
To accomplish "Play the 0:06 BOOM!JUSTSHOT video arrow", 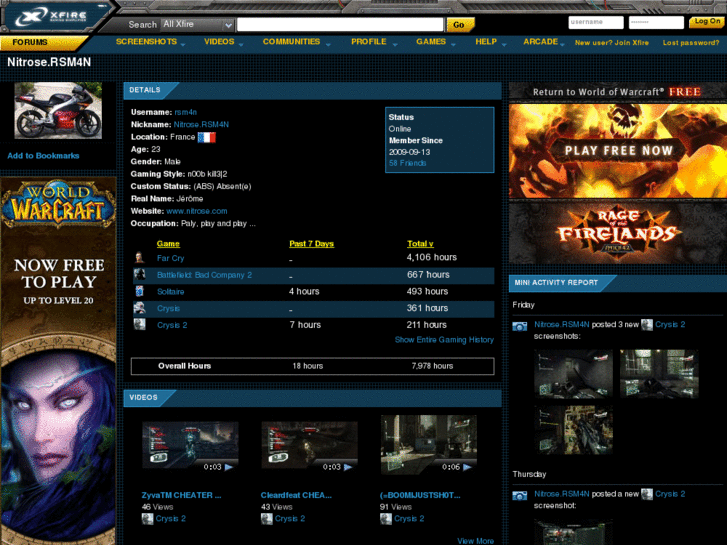I will (467, 467).
